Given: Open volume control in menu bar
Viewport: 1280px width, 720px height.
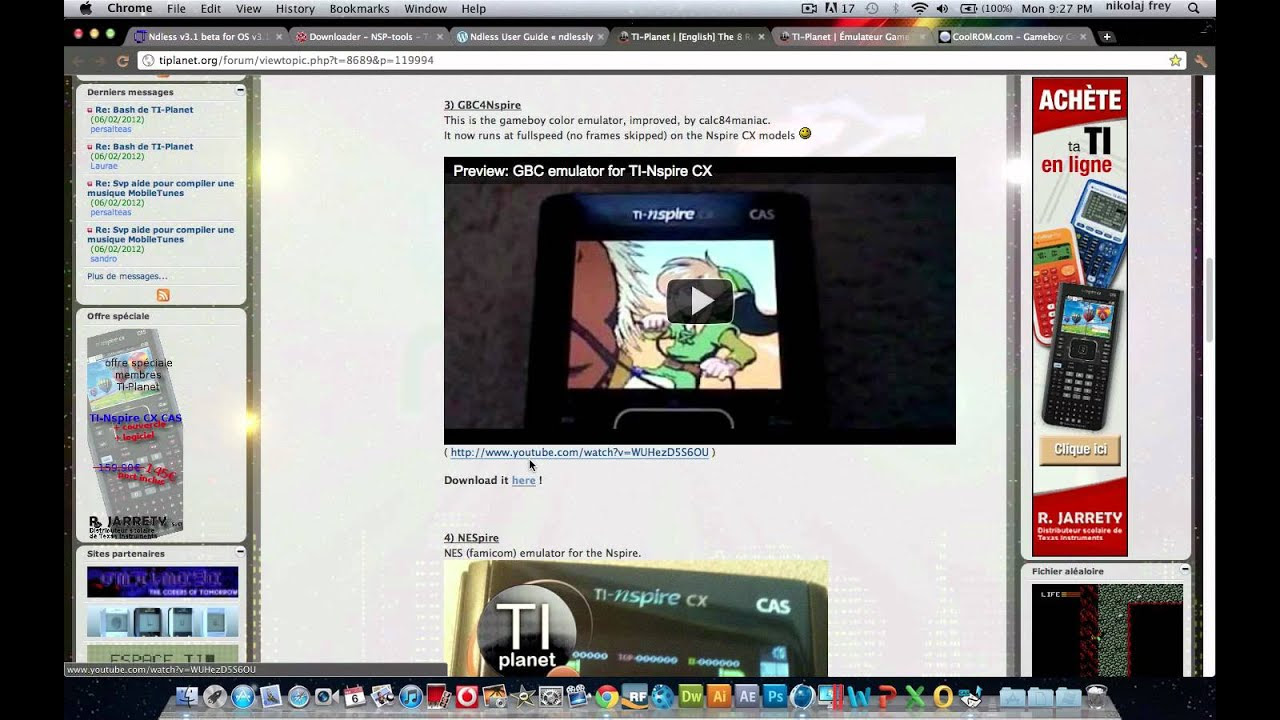Looking at the screenshot, I should tap(942, 8).
